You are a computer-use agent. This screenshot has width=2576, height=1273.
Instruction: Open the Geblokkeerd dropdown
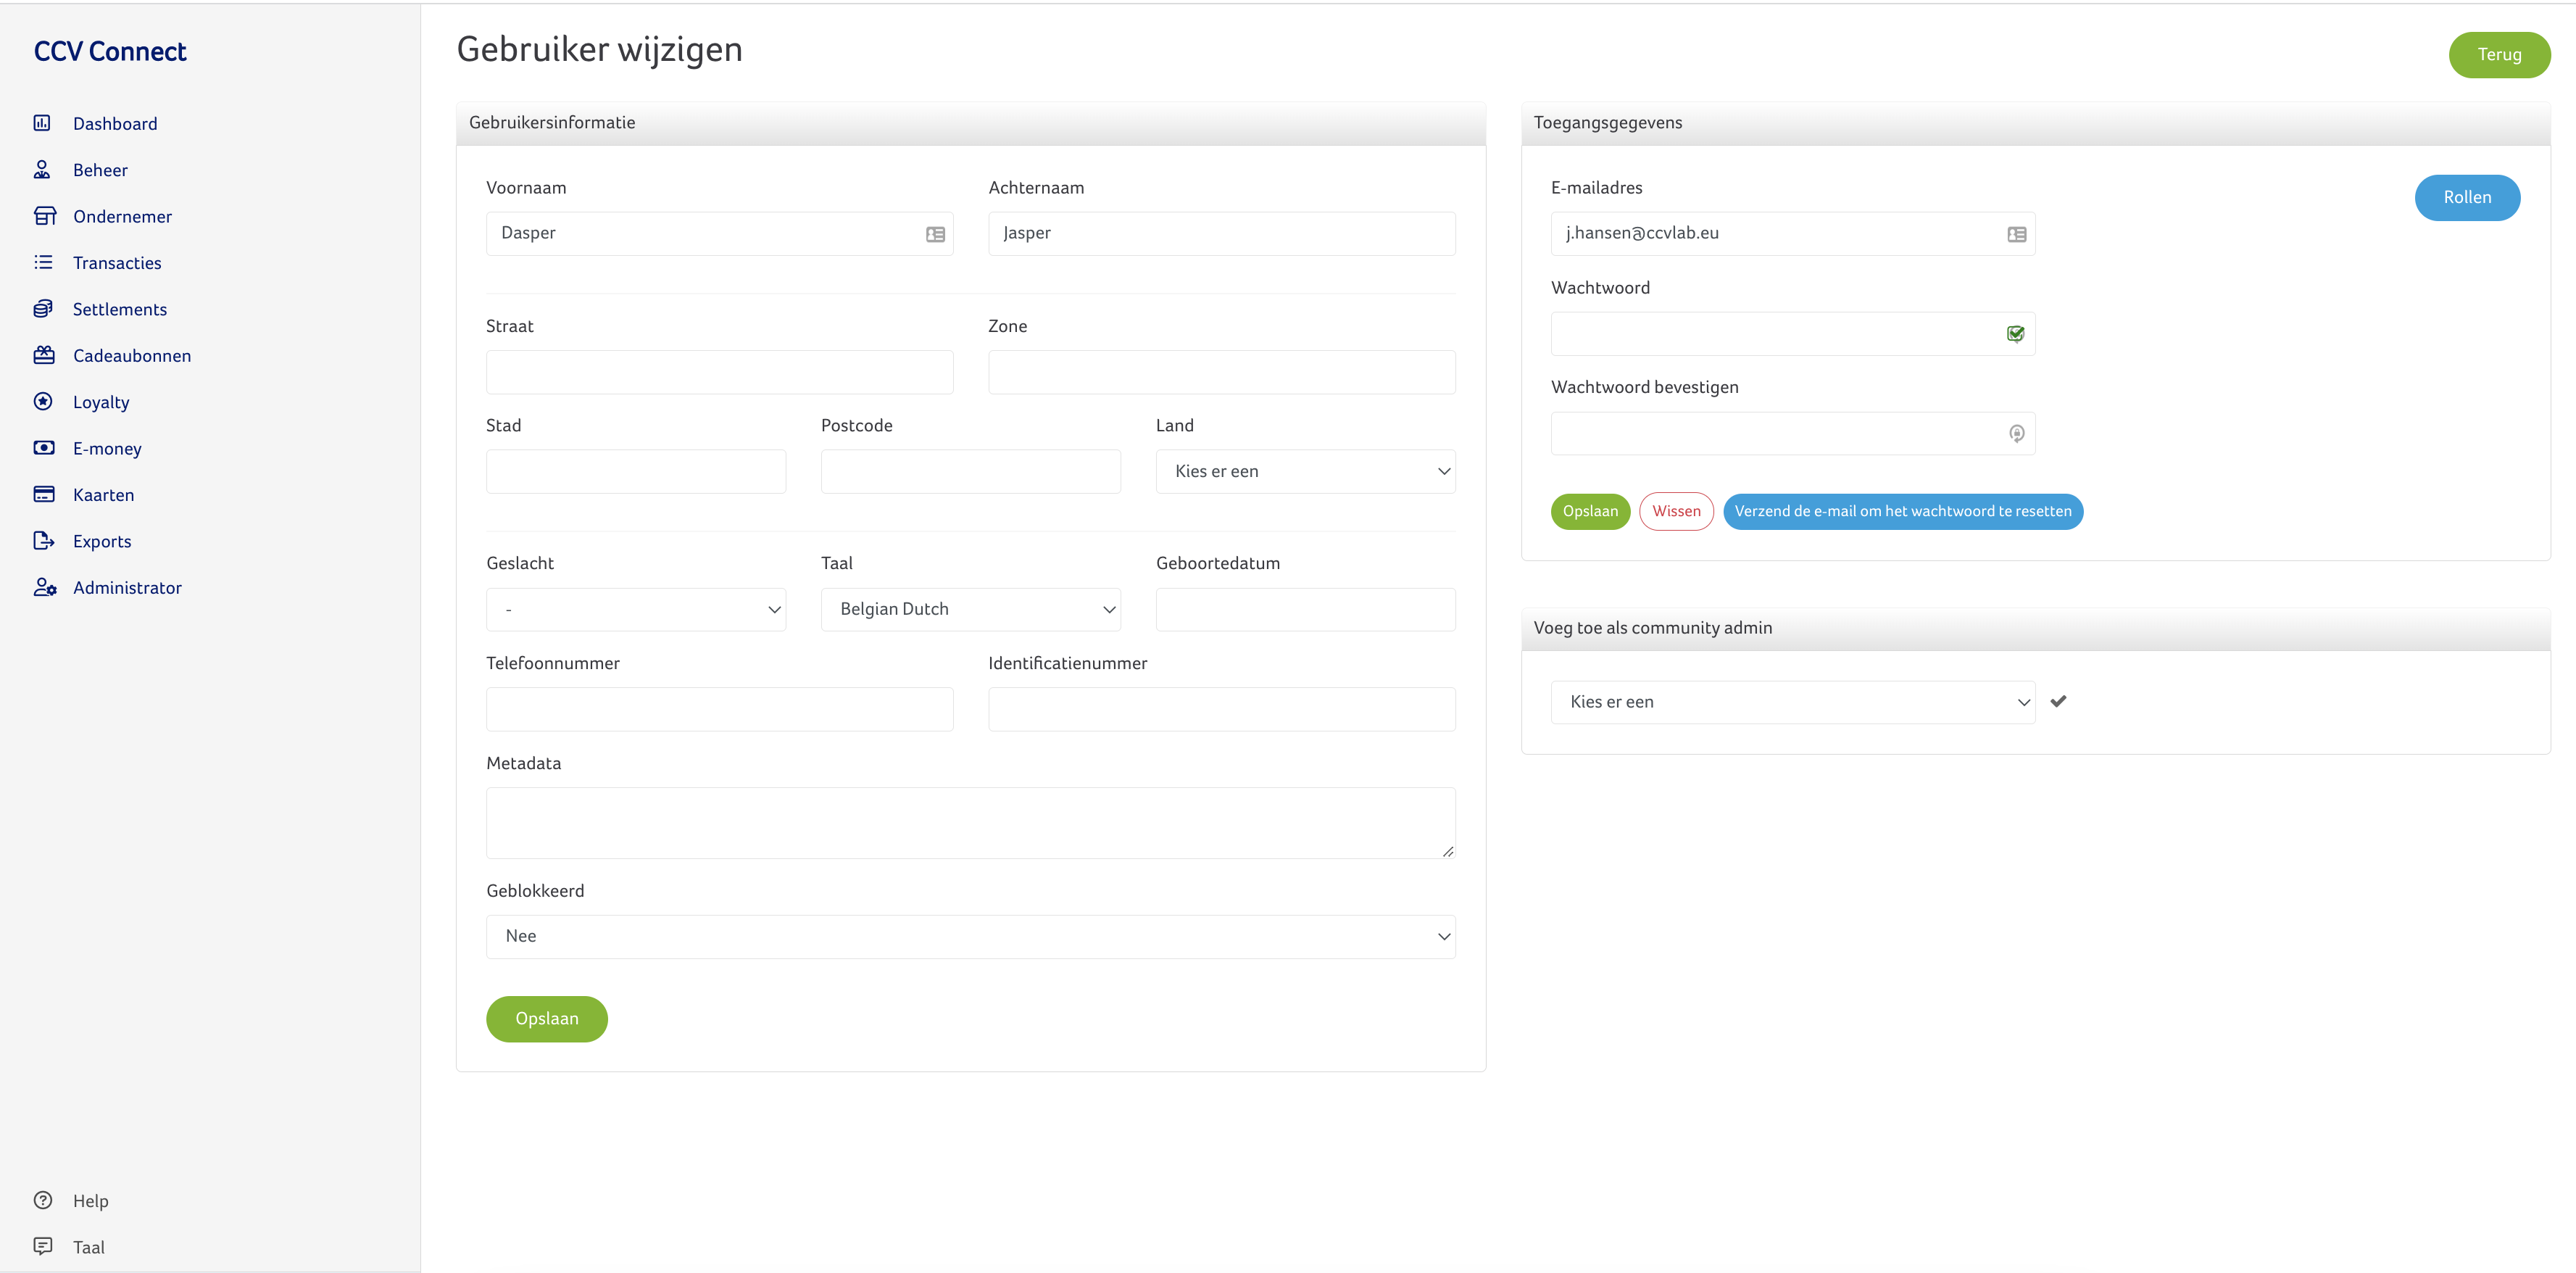[x=970, y=936]
